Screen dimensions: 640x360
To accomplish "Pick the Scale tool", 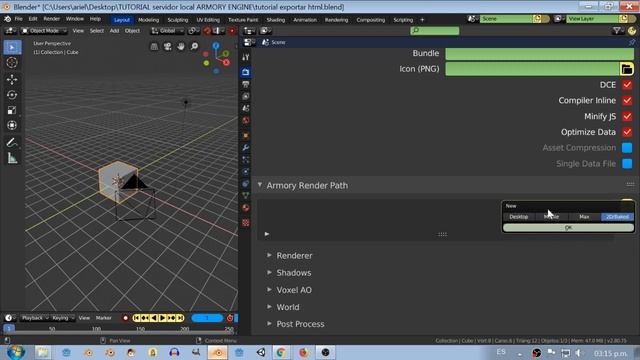I will click(12, 110).
